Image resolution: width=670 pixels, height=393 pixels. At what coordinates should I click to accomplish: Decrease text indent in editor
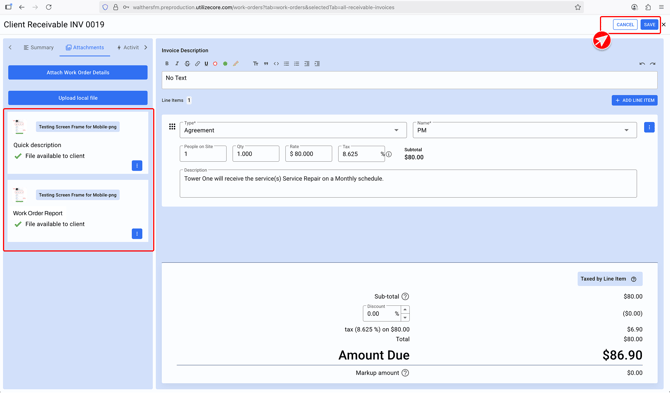pyautogui.click(x=307, y=64)
